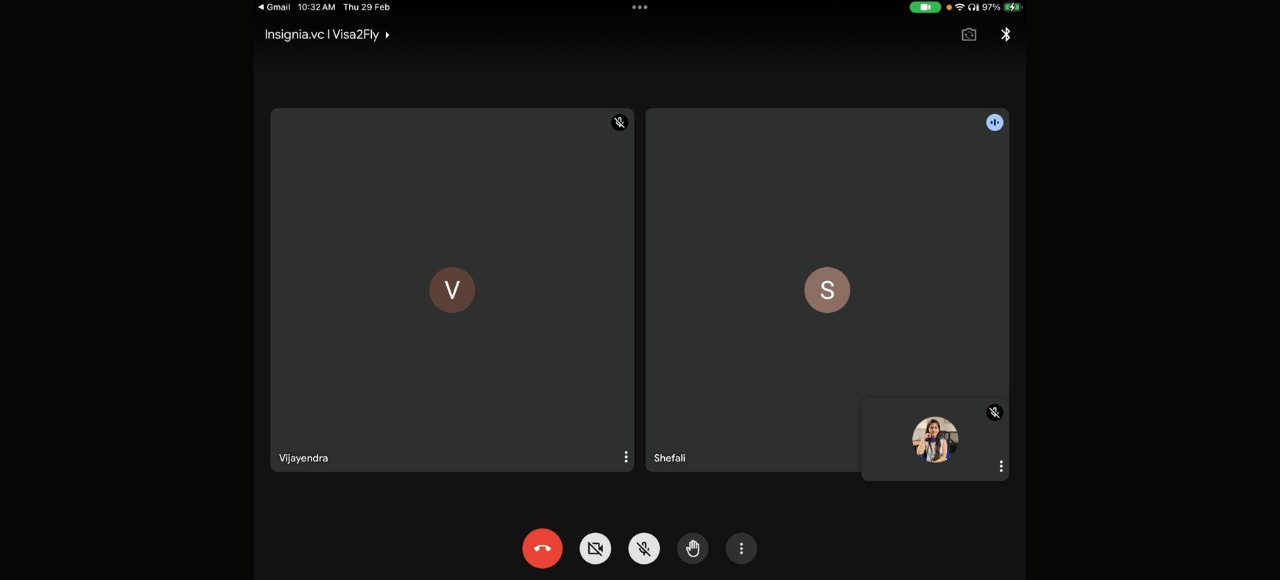This screenshot has width=1280, height=580.
Task: Raise your hand in the meeting
Action: (x=692, y=548)
